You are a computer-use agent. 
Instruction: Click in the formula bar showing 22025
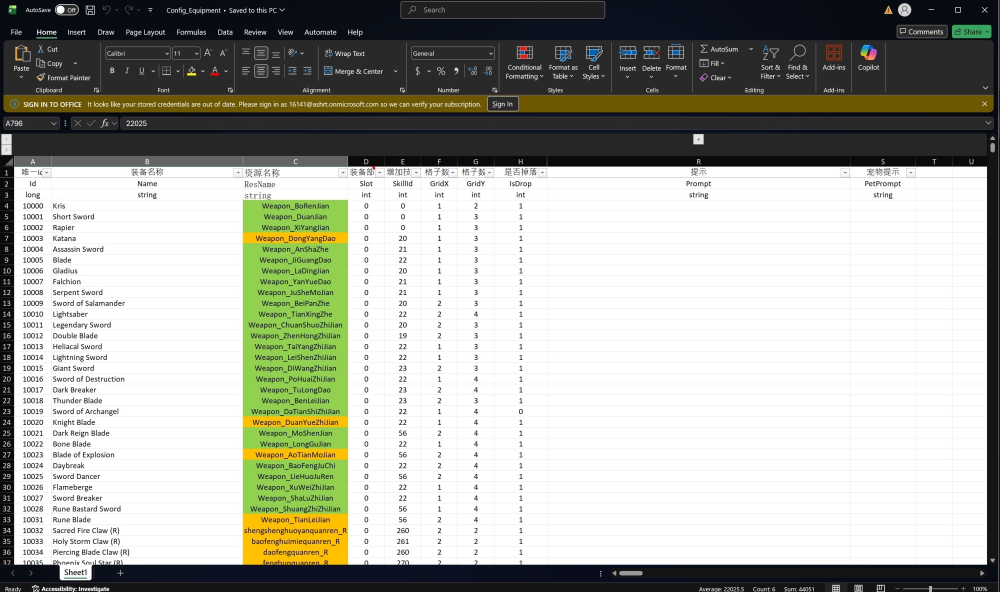point(500,123)
